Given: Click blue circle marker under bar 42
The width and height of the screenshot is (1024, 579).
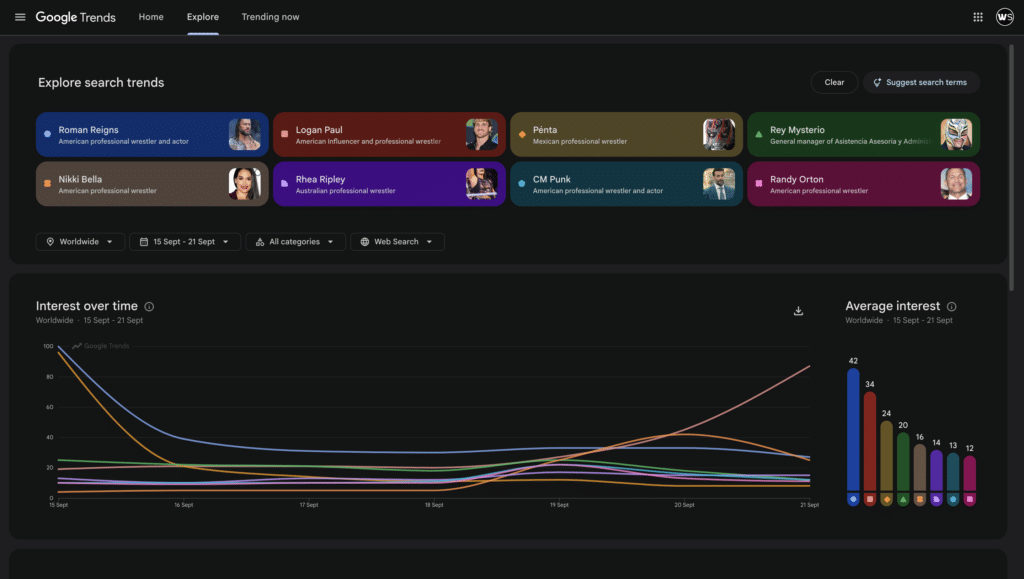Looking at the screenshot, I should [x=853, y=499].
